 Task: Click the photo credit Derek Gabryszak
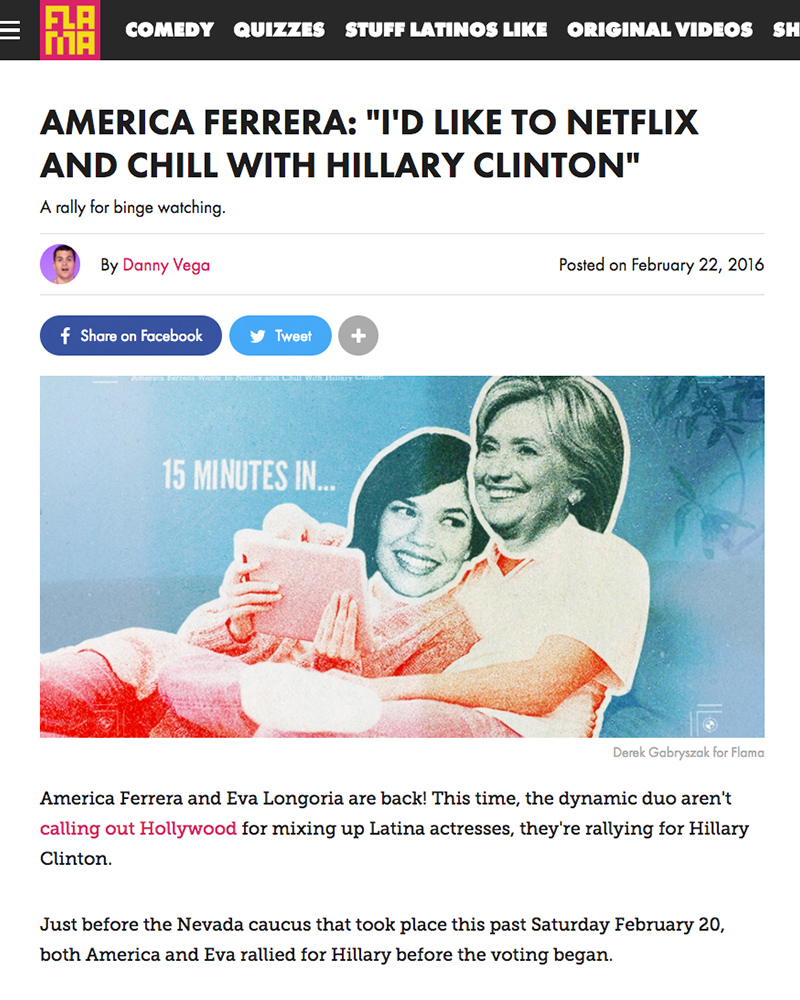pos(688,753)
